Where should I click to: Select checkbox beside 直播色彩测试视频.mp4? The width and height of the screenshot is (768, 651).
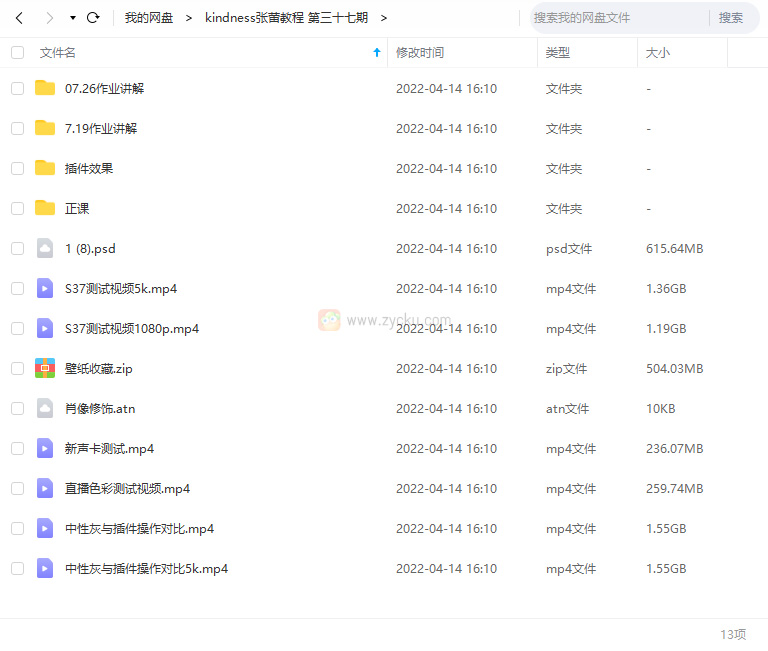[17, 488]
